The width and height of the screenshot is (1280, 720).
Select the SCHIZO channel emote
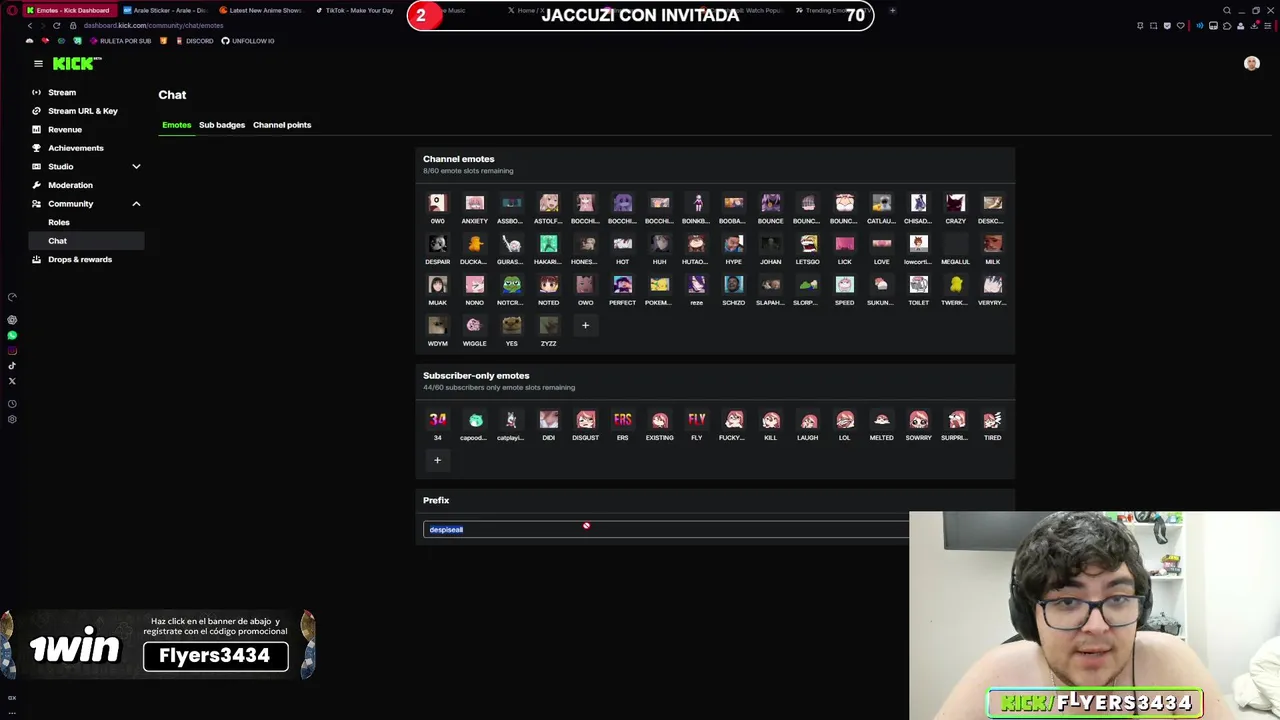[733, 291]
